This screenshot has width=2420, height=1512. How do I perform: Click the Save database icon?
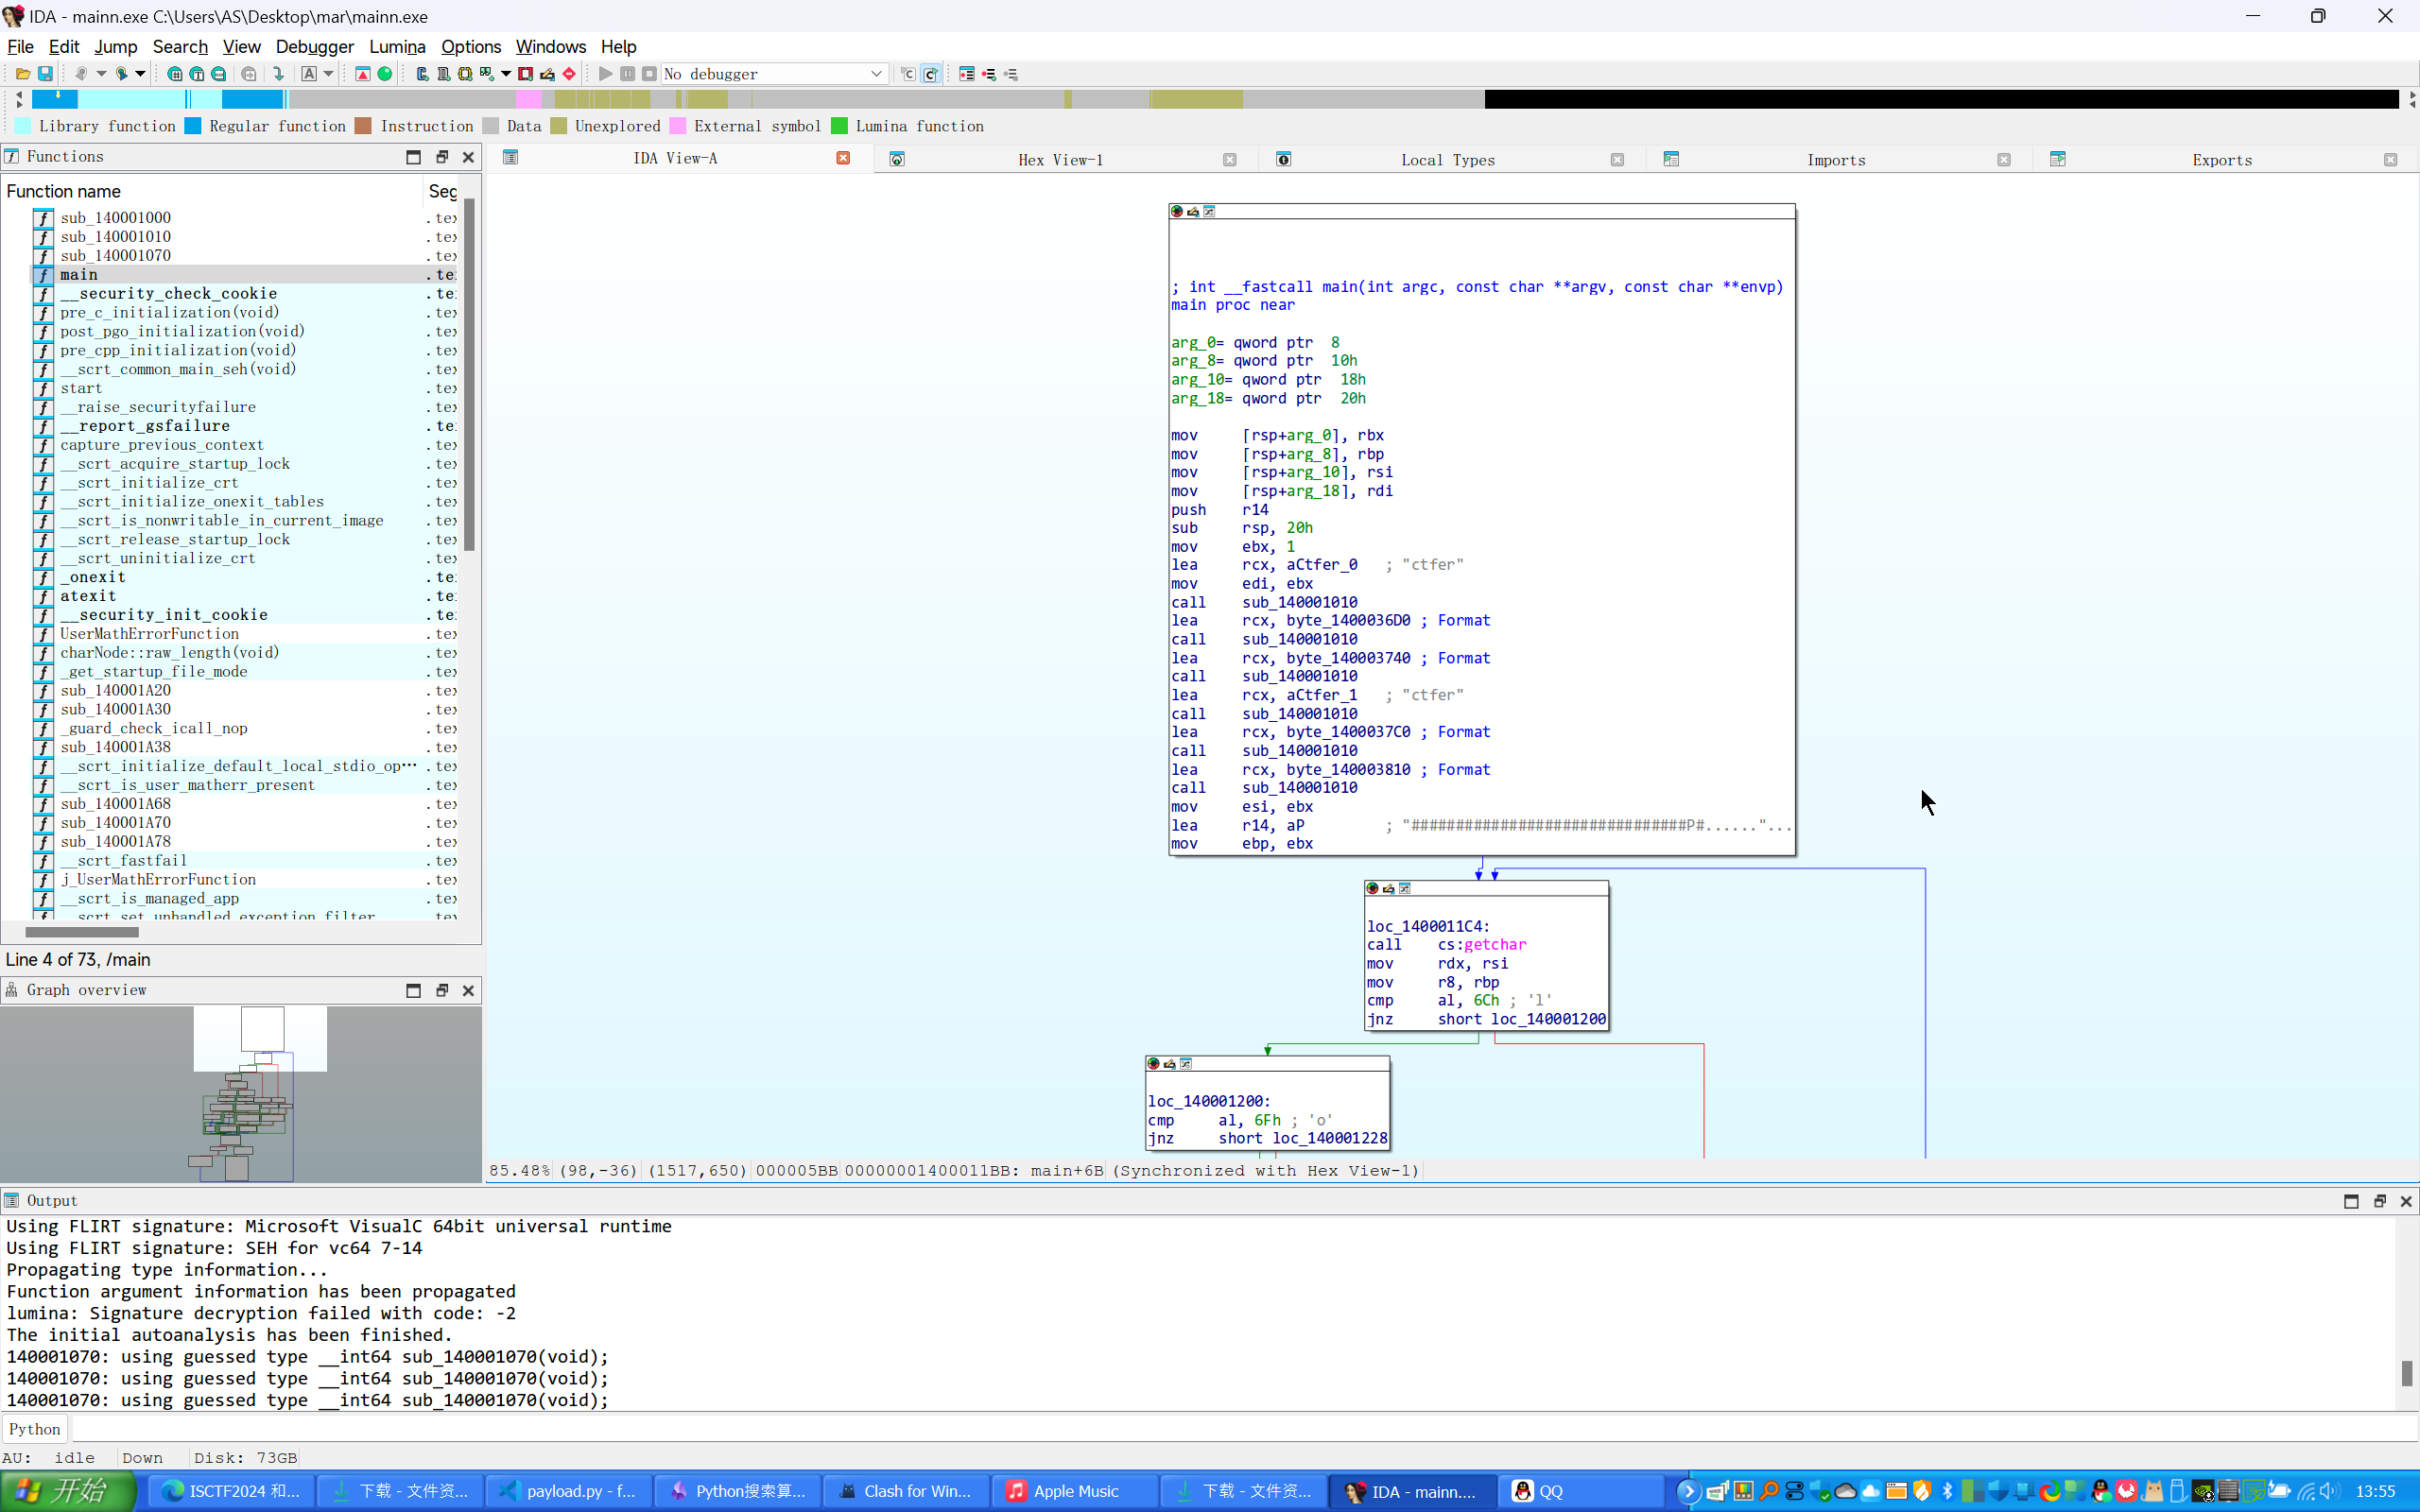tap(45, 74)
